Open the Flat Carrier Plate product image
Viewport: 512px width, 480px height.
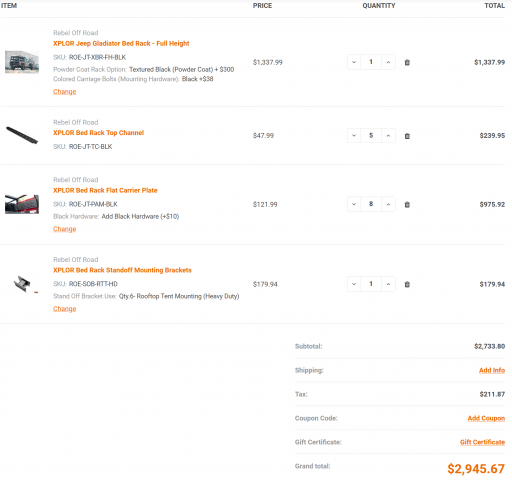(22, 204)
